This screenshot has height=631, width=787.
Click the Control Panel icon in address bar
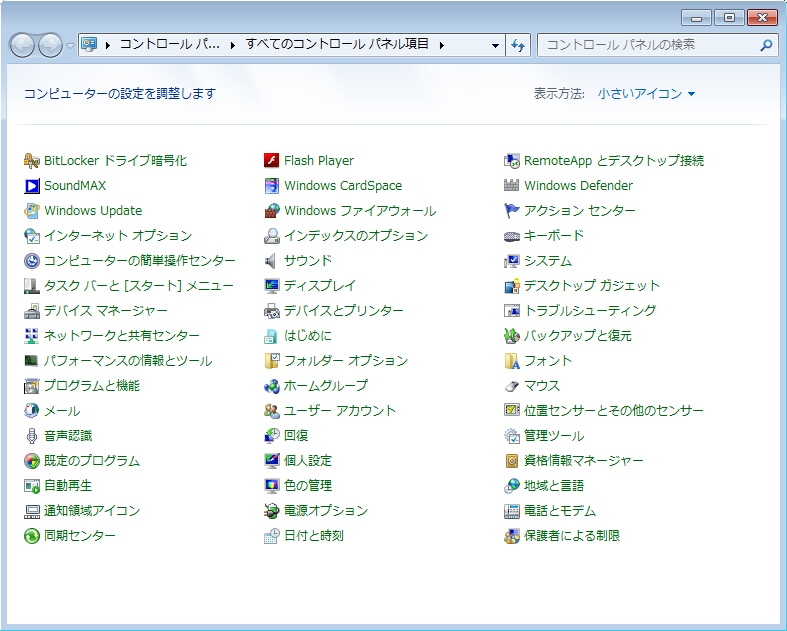(x=89, y=45)
